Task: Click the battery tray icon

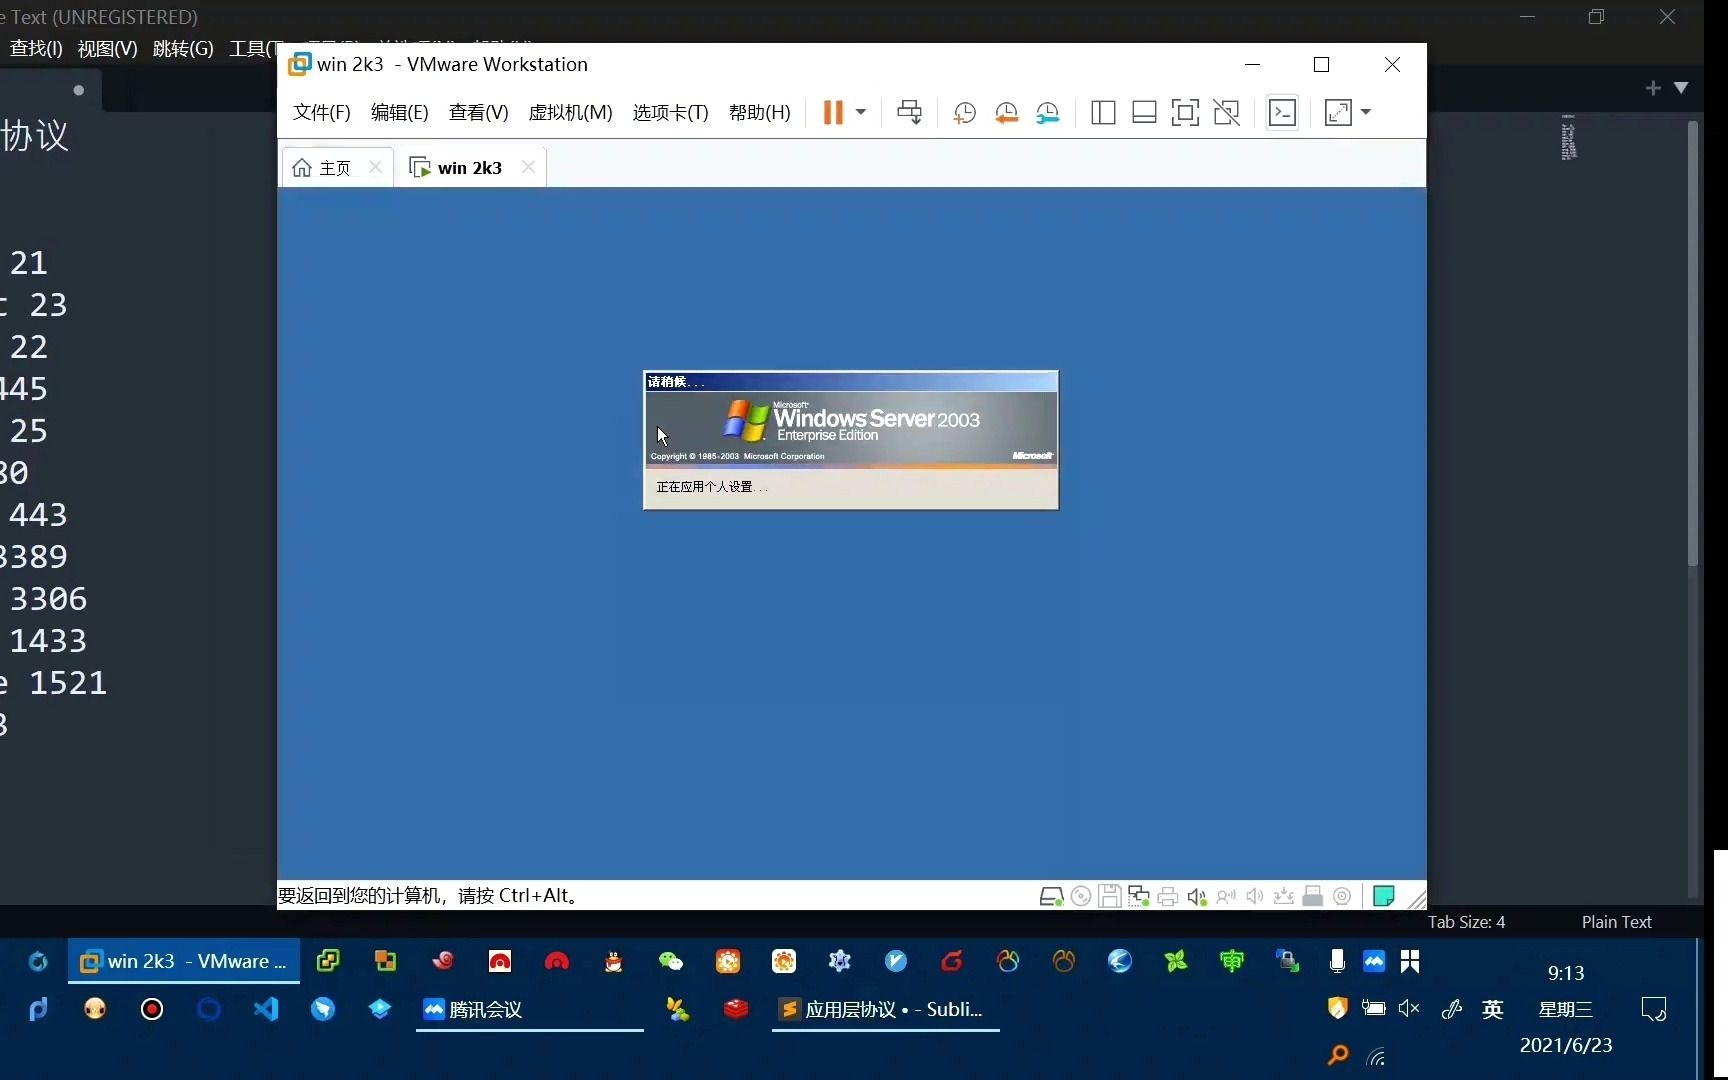Action: pos(1374,1008)
